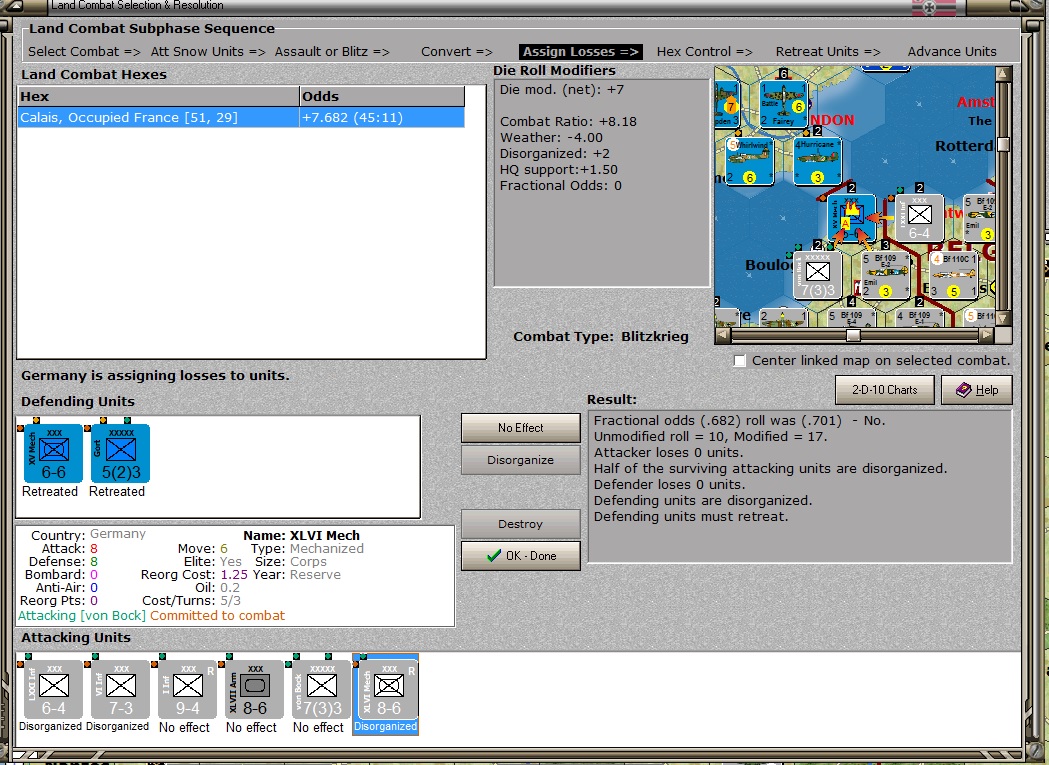
Task: Click the Whirlwind fighter counter on map
Action: 750,161
